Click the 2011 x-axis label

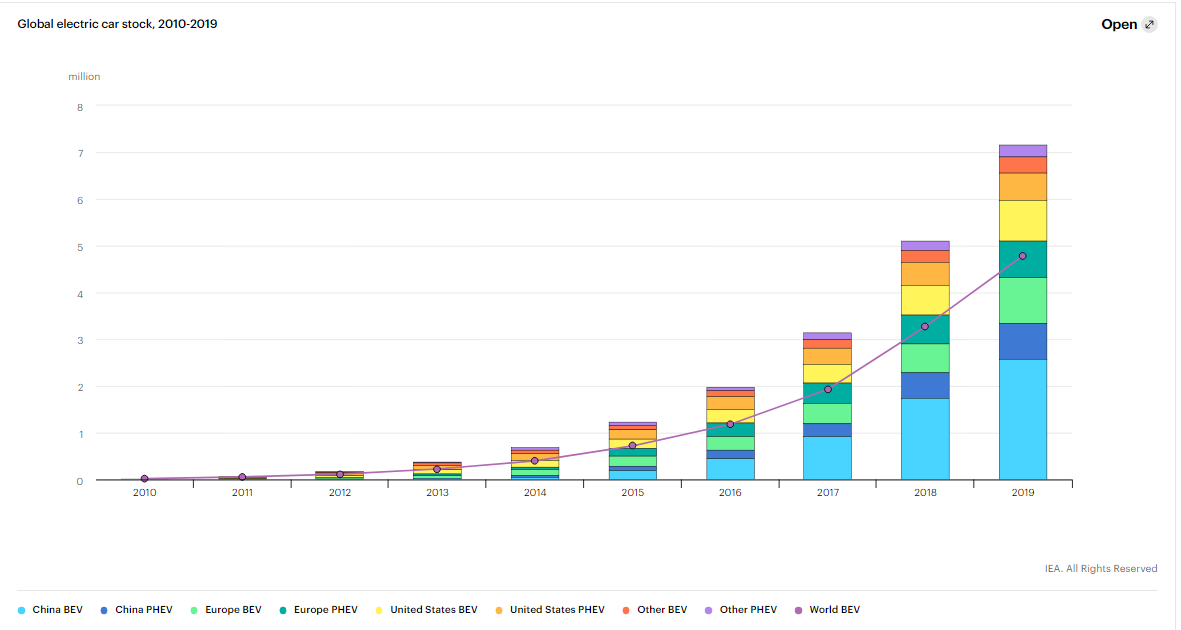click(x=242, y=493)
